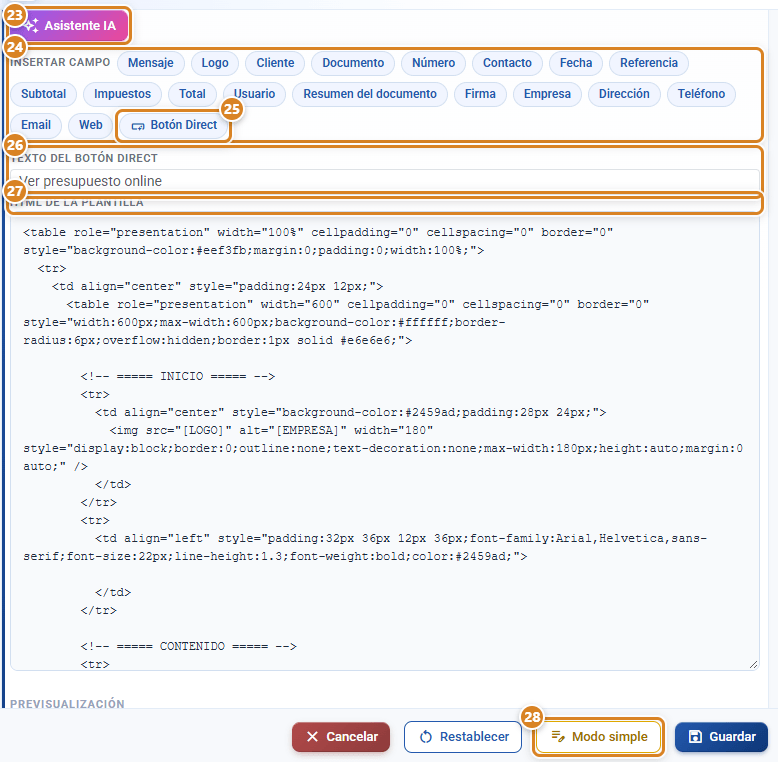Insert the Fecha field chip
The image size is (778, 762).
pos(576,63)
